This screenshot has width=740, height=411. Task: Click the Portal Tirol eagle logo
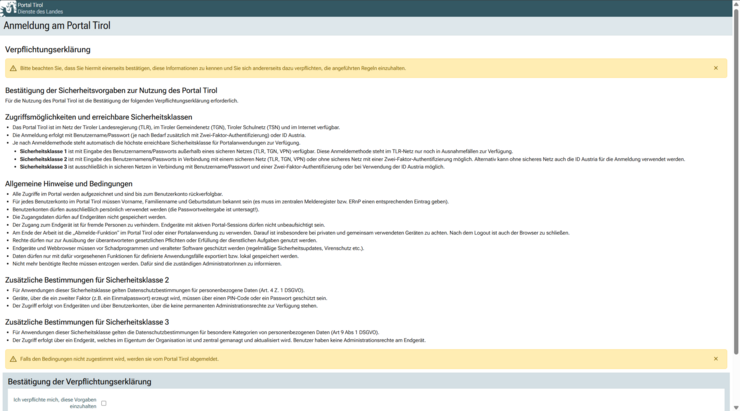point(8,8)
